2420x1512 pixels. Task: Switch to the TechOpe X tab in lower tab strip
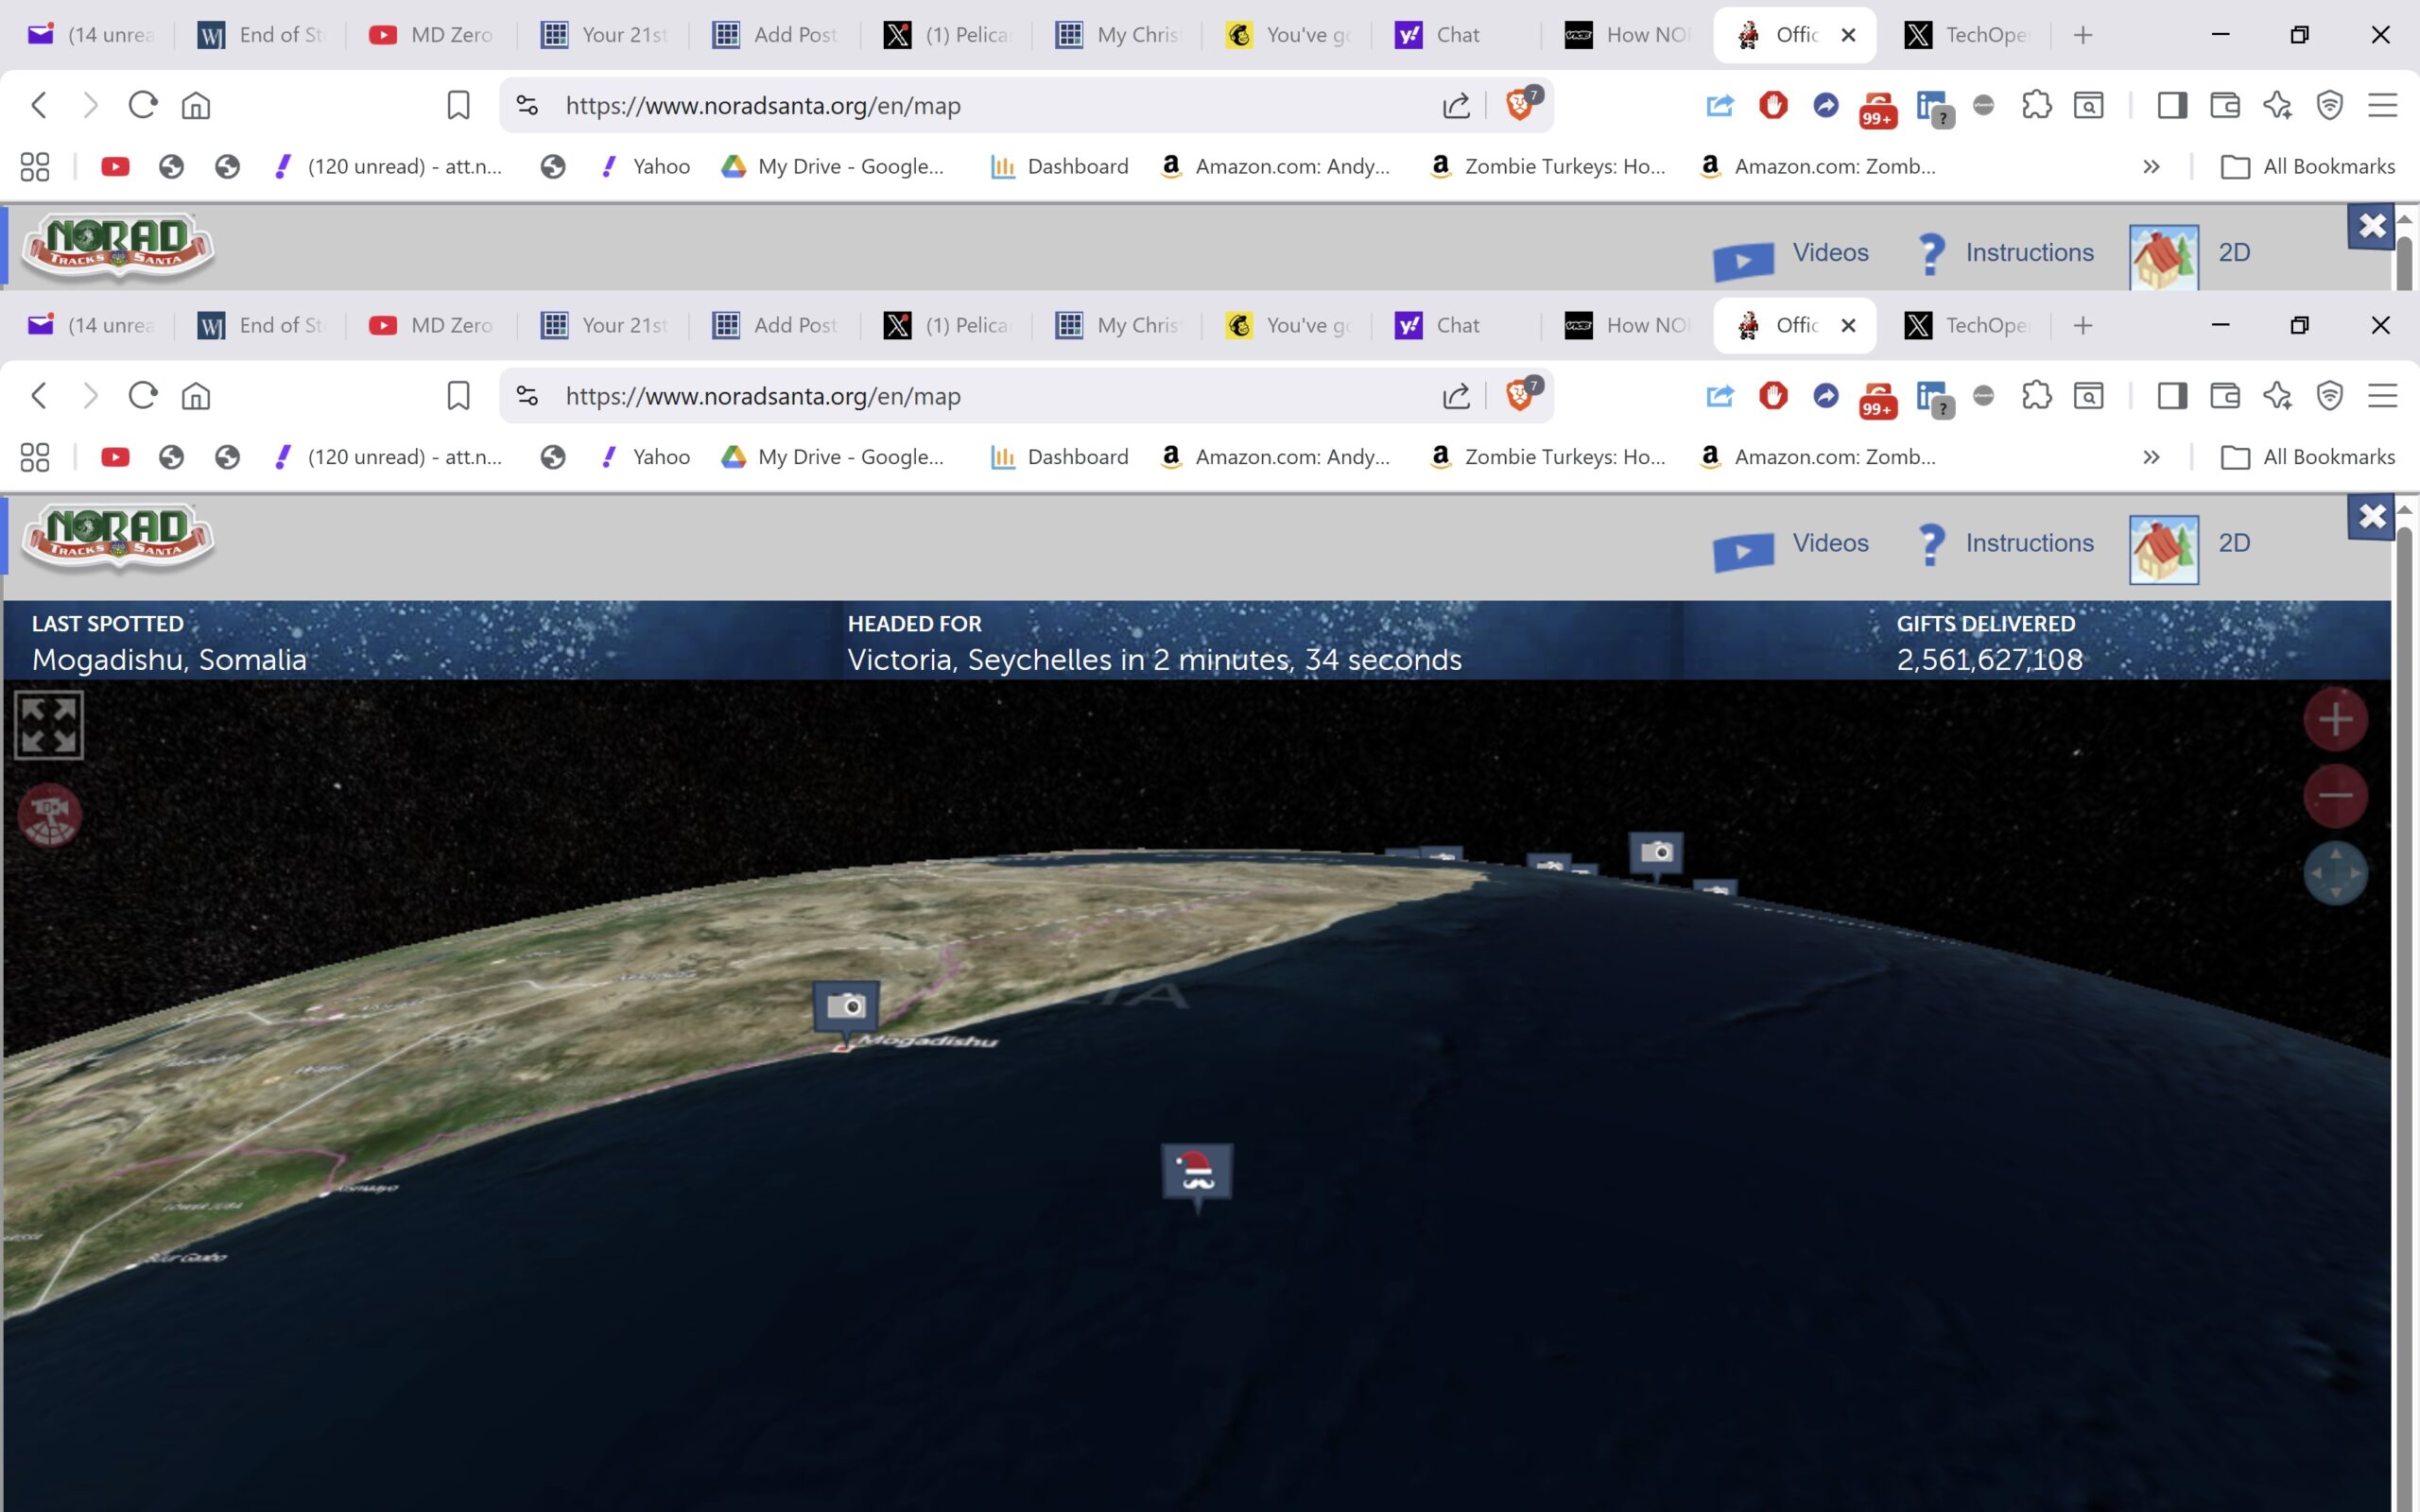[1965, 325]
